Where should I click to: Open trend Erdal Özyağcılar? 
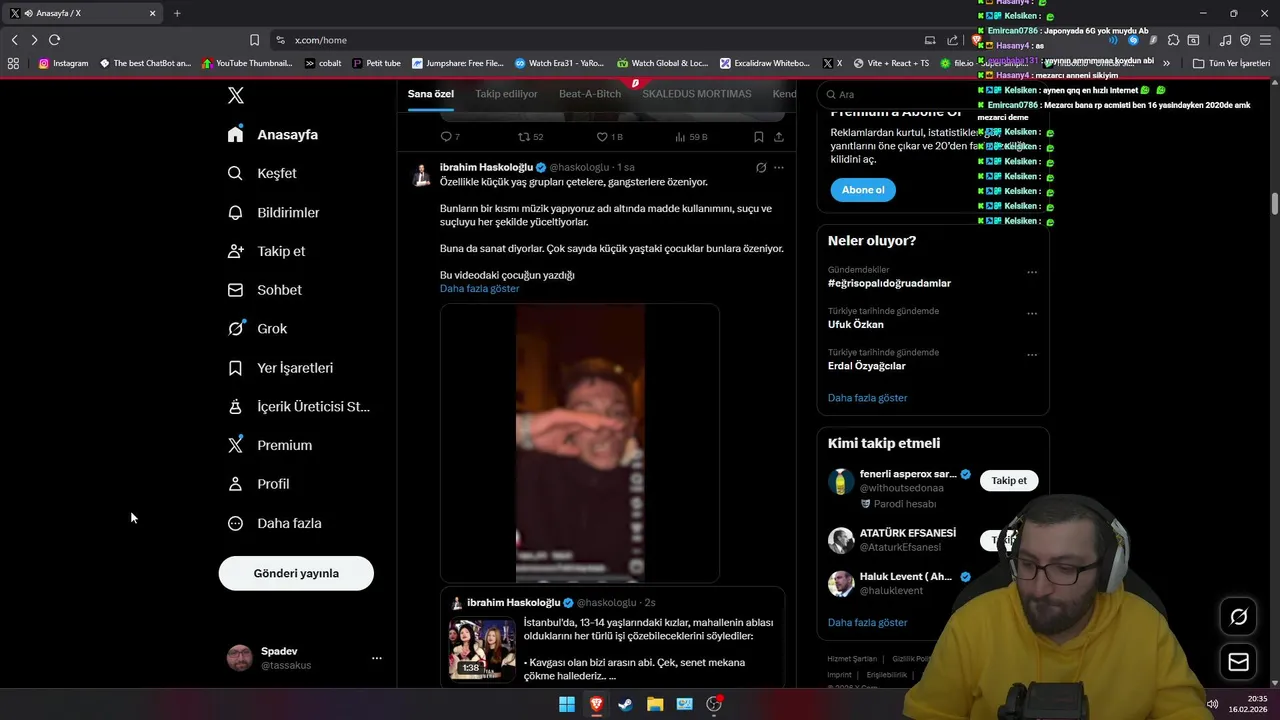867,366
